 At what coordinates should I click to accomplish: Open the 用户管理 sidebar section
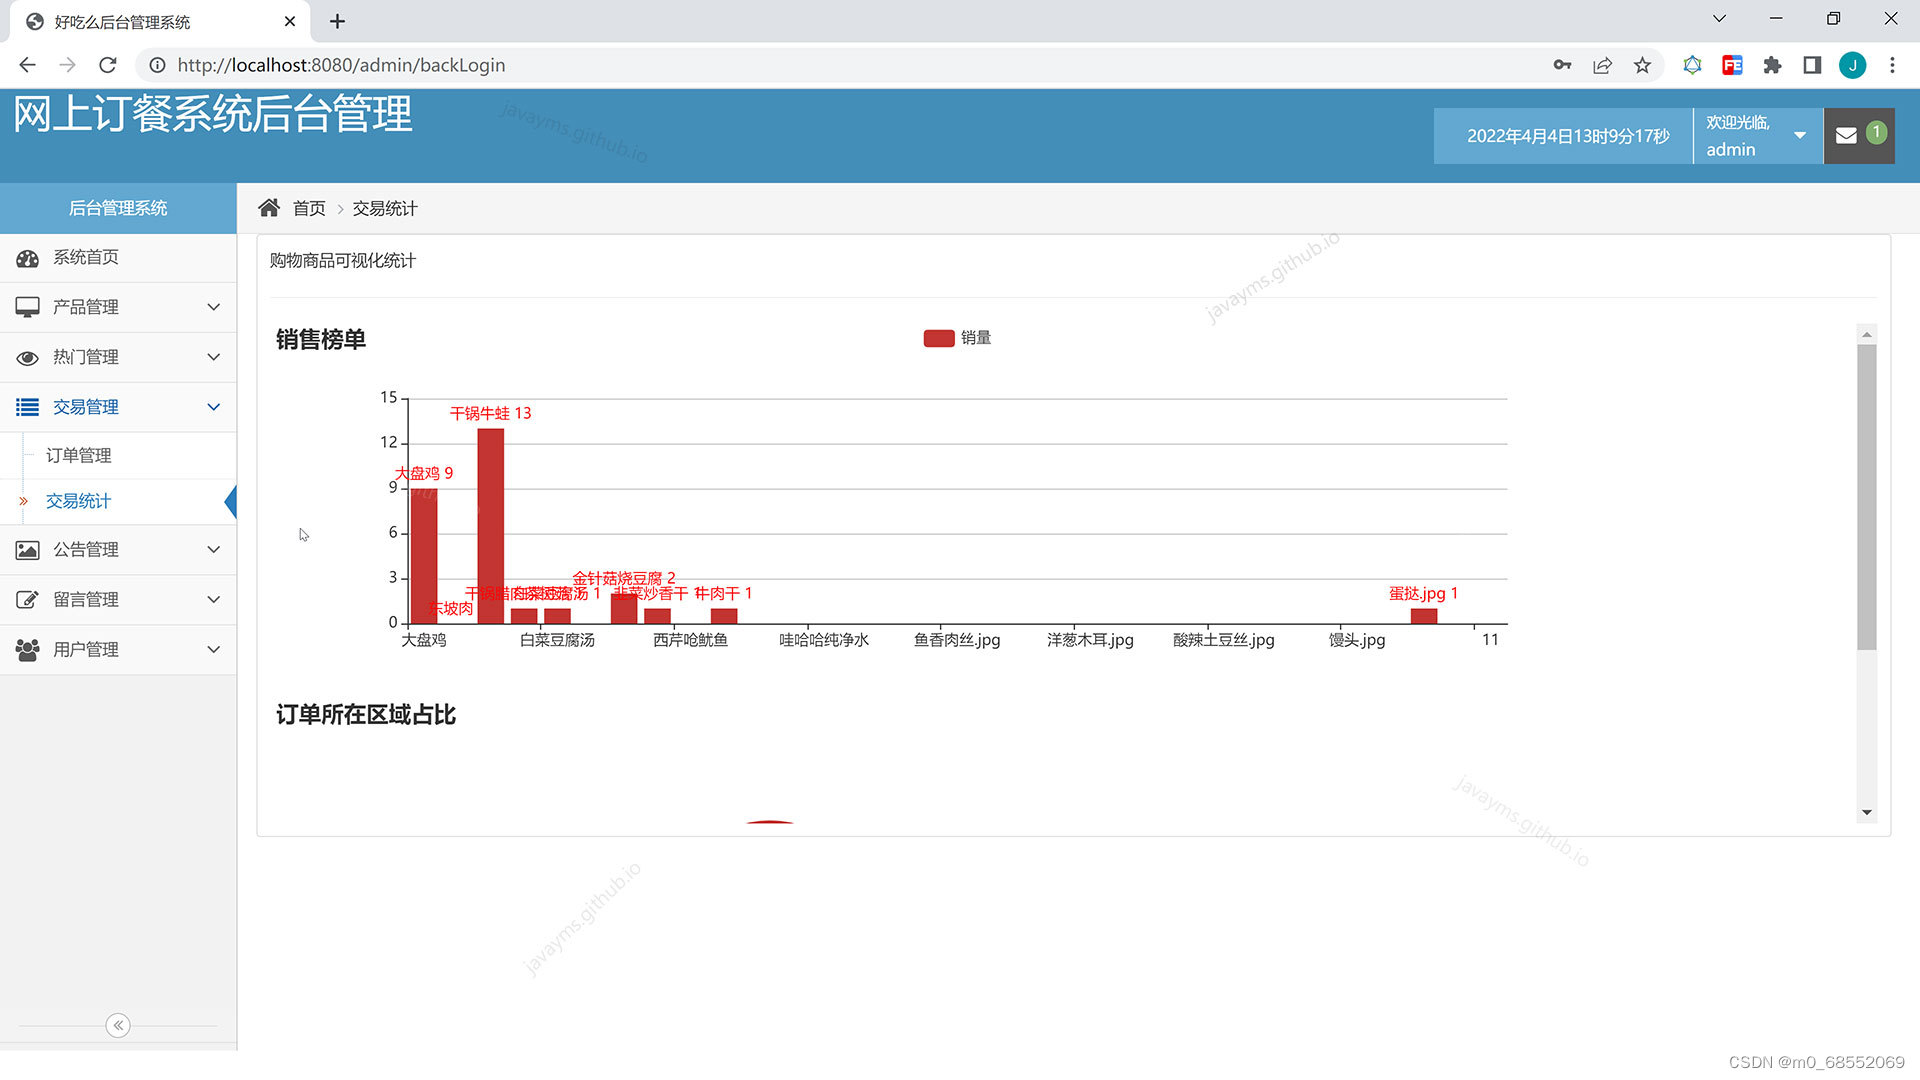click(86, 649)
